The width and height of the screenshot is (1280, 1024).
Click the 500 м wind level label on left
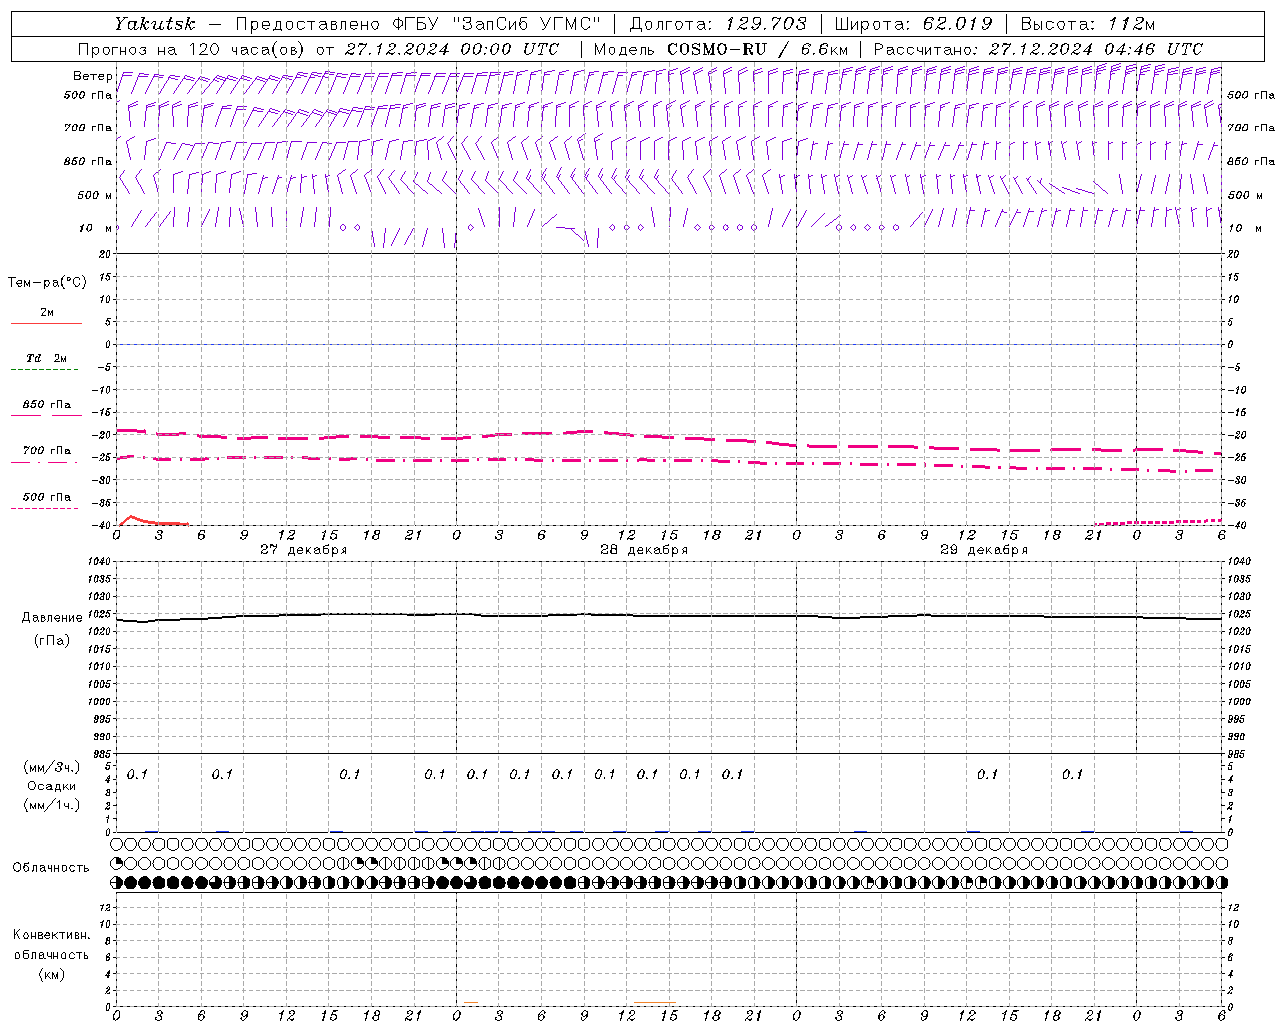89,195
